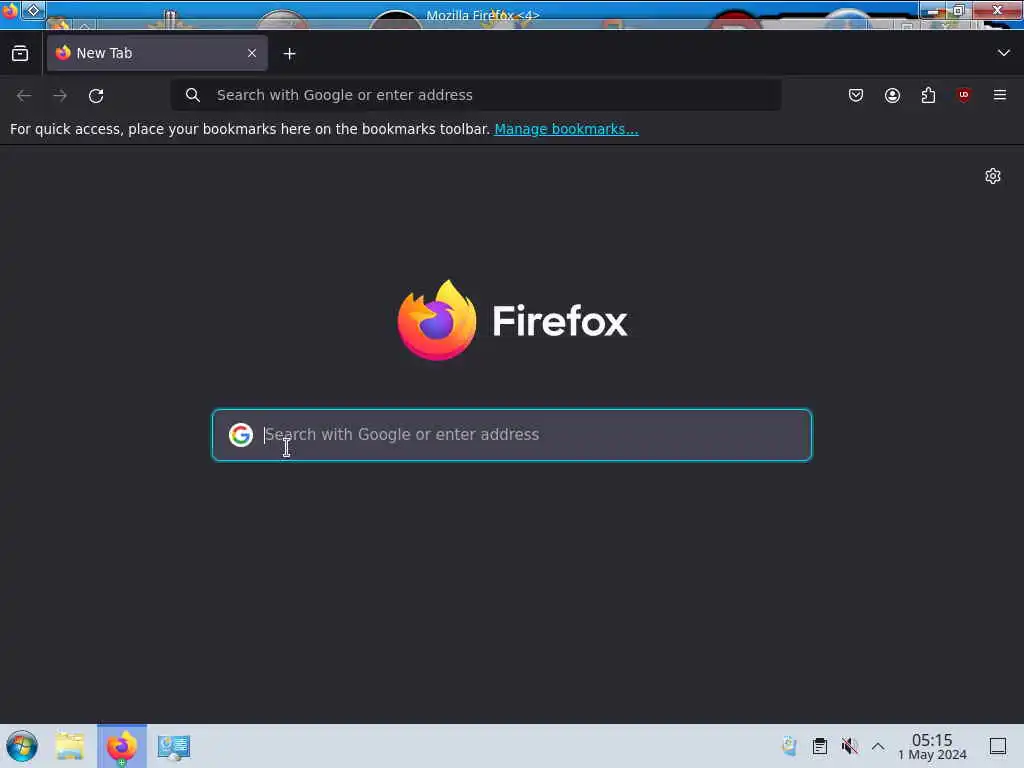The height and width of the screenshot is (768, 1024).
Task: Follow the Manage bookmarks link
Action: (x=566, y=129)
